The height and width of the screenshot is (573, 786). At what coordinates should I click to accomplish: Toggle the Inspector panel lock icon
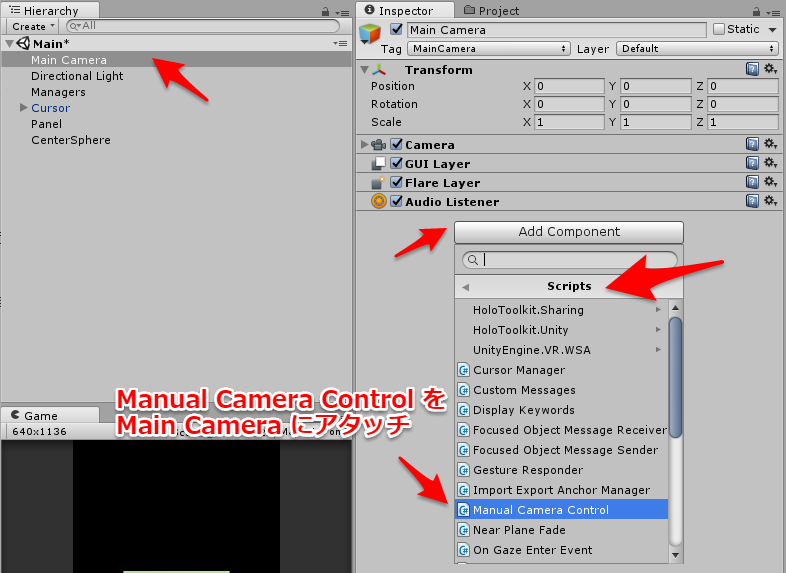756,11
